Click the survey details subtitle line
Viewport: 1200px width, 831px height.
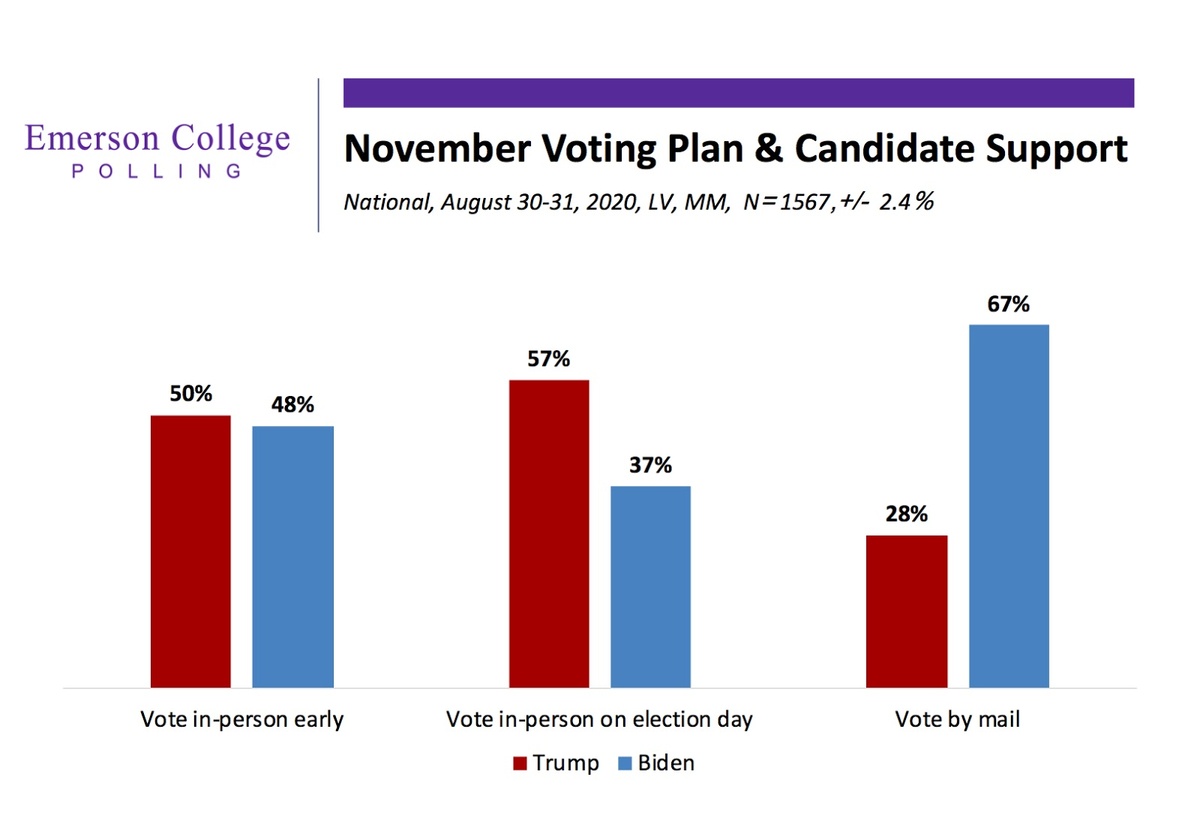click(x=639, y=200)
